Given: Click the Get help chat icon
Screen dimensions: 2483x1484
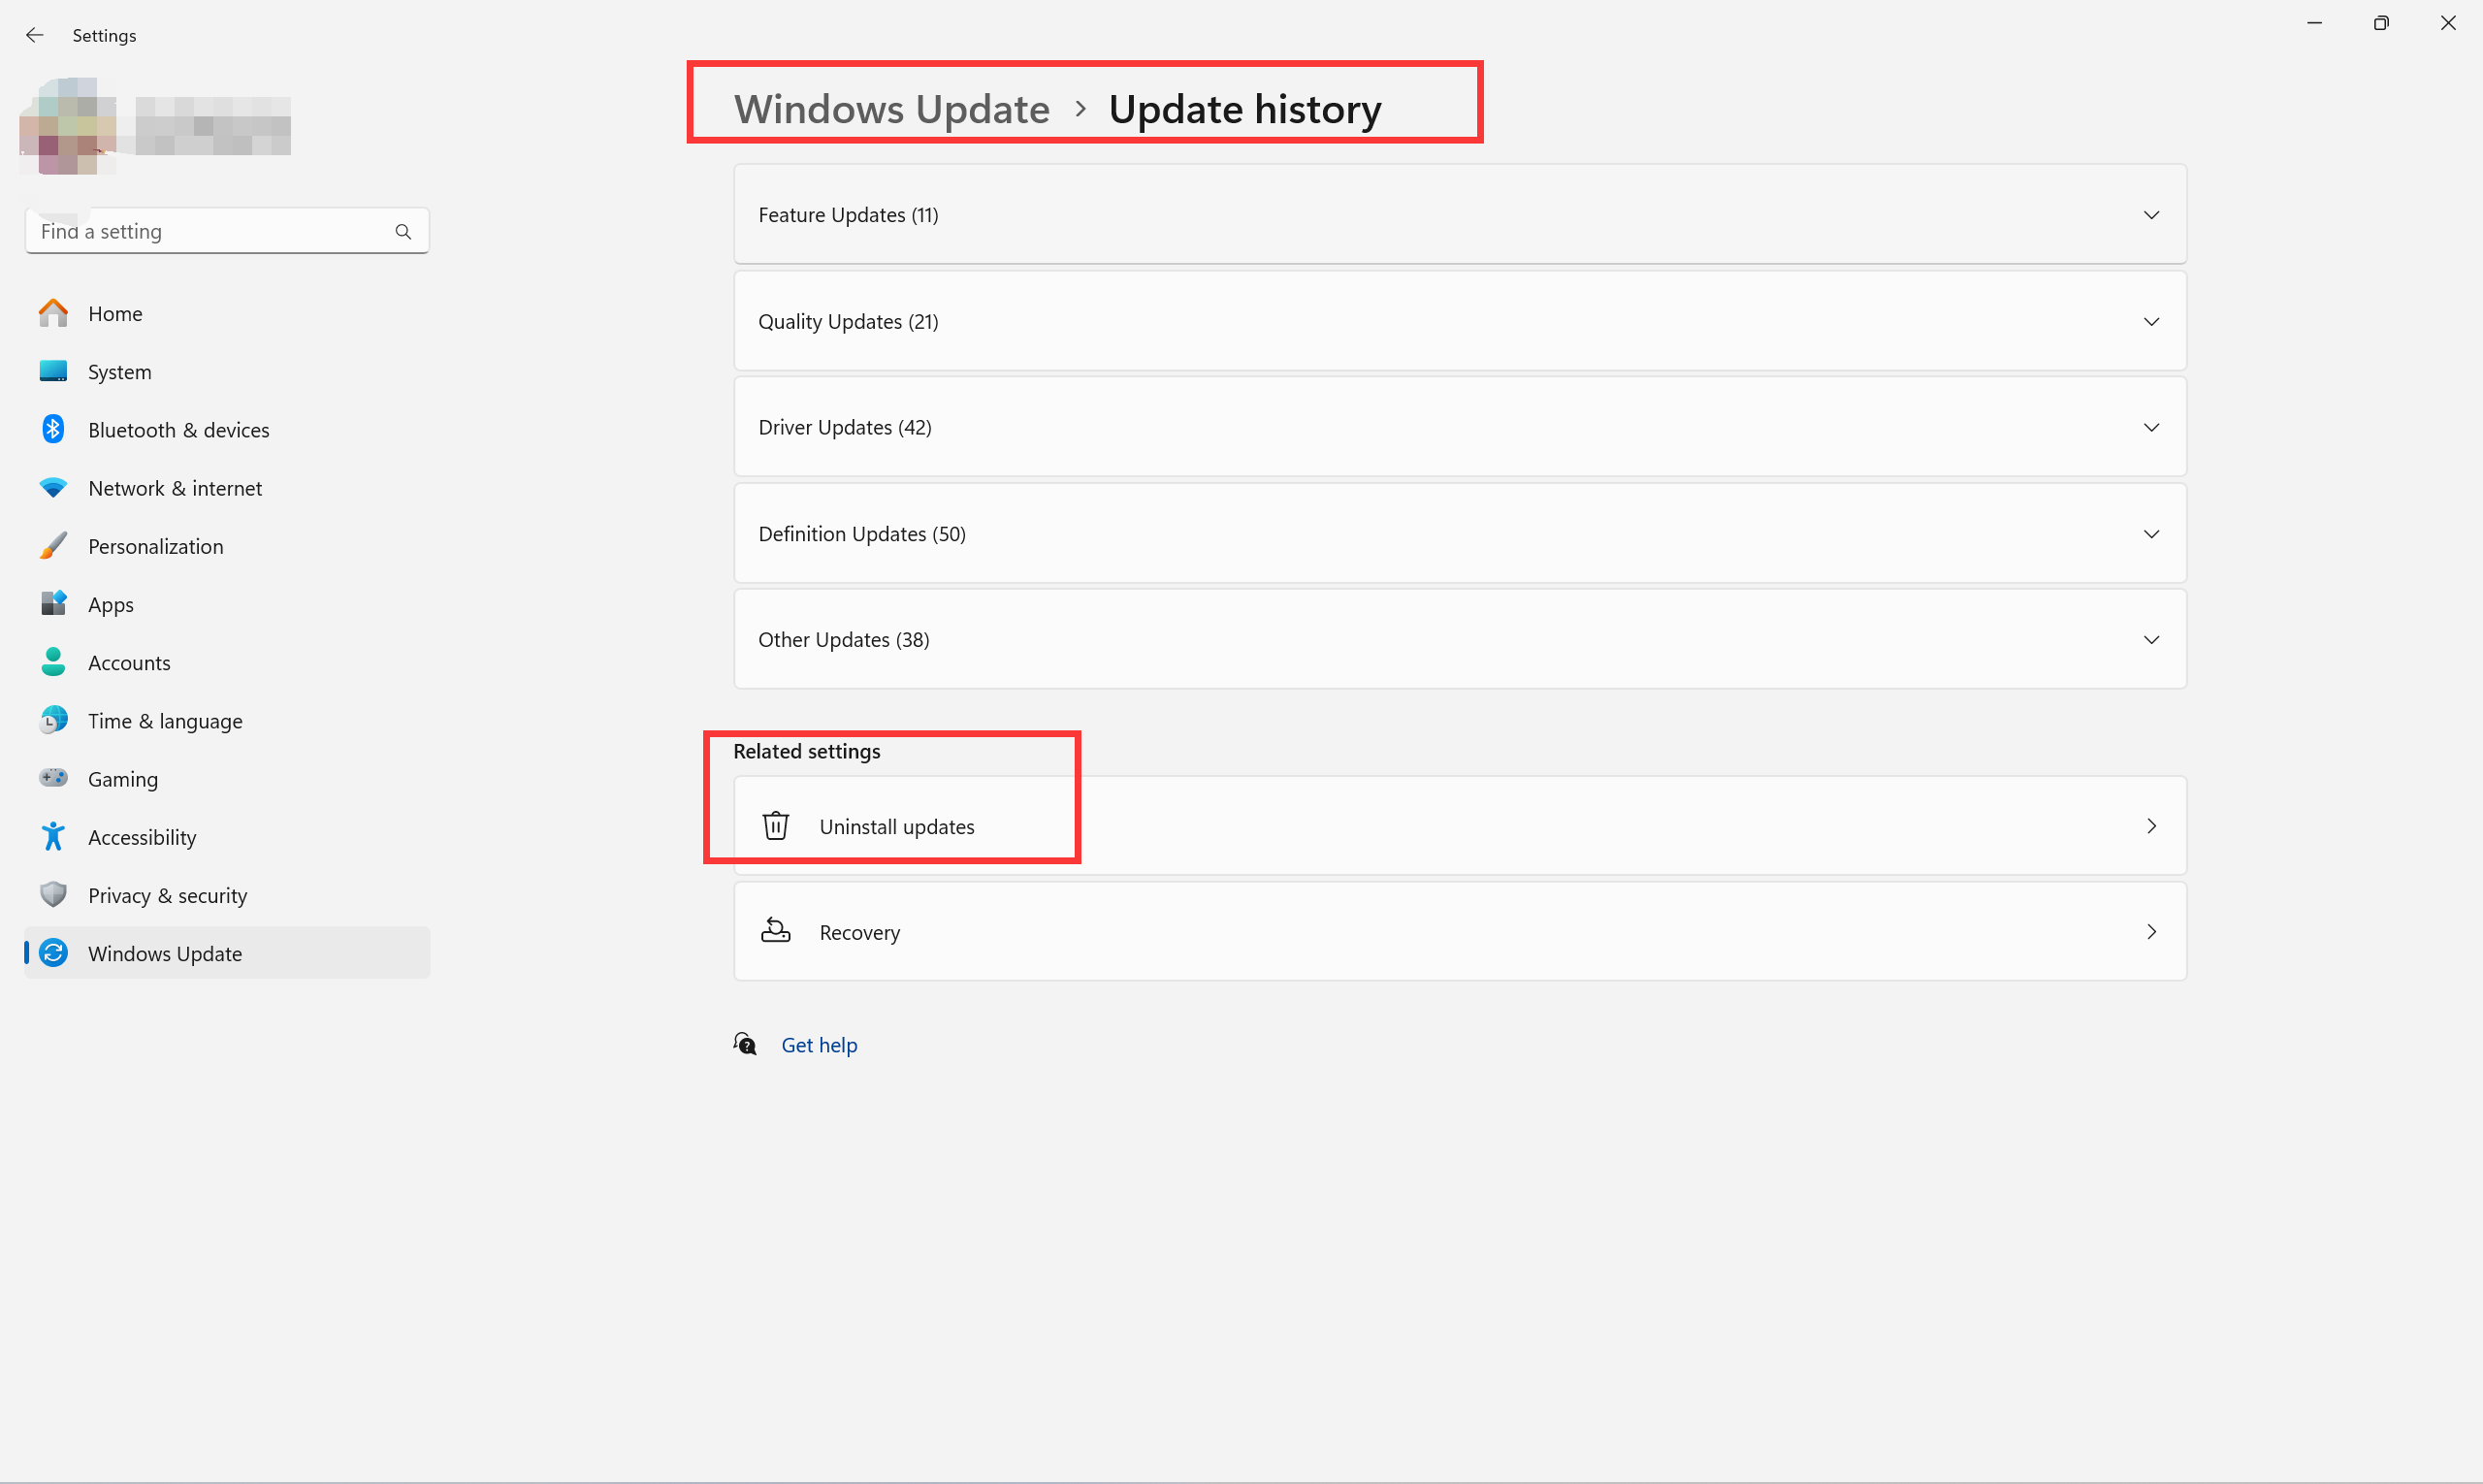Looking at the screenshot, I should click(x=745, y=1045).
